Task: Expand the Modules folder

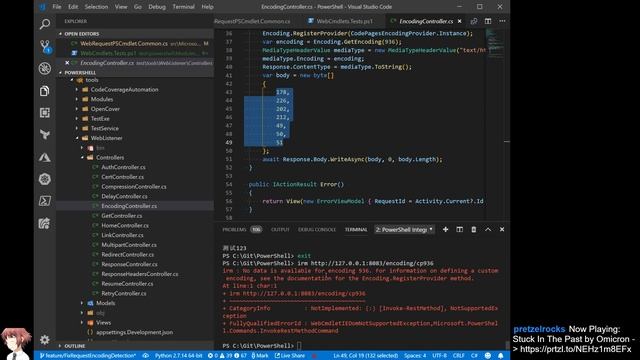Action: pyautogui.click(x=102, y=99)
